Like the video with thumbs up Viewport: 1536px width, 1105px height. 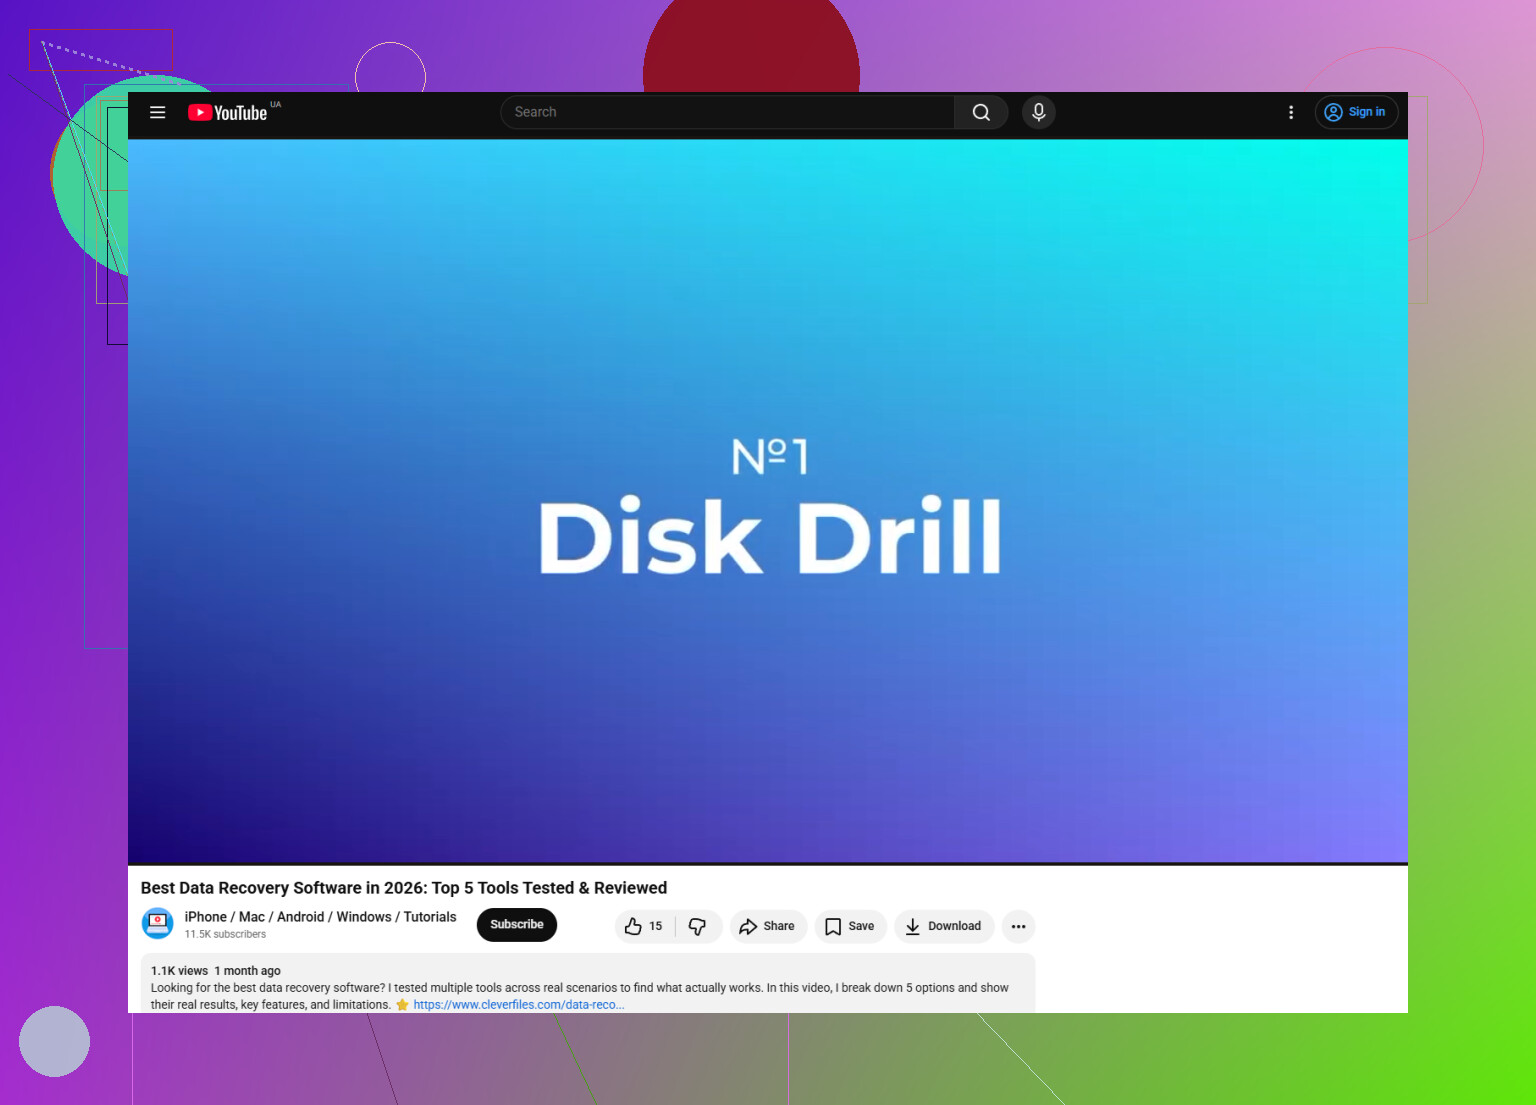[644, 926]
